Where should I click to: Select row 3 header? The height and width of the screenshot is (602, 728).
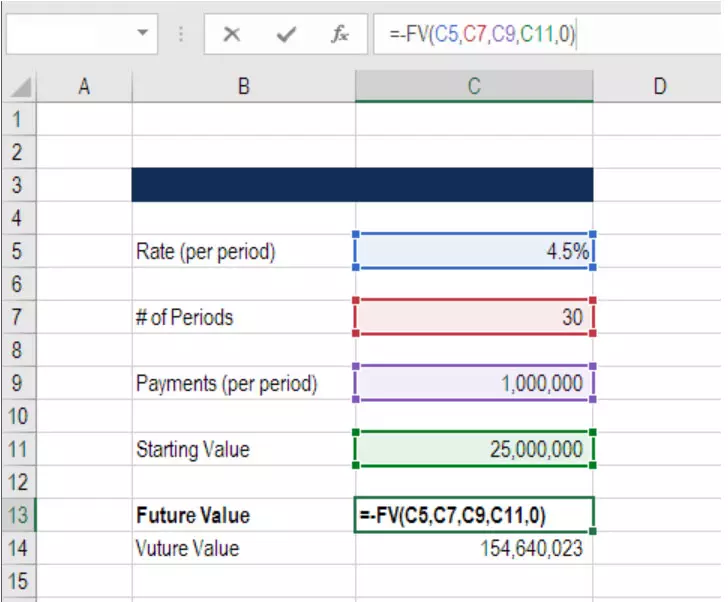[x=19, y=185]
